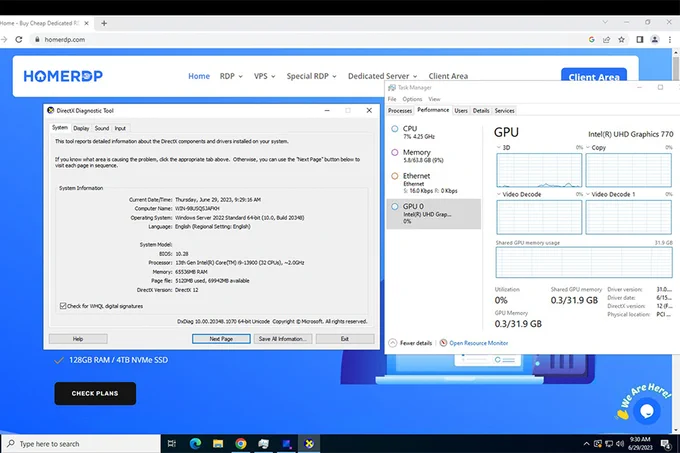Click the share page icon in Chrome
Screen dimensions: 680x453
pos(606,39)
